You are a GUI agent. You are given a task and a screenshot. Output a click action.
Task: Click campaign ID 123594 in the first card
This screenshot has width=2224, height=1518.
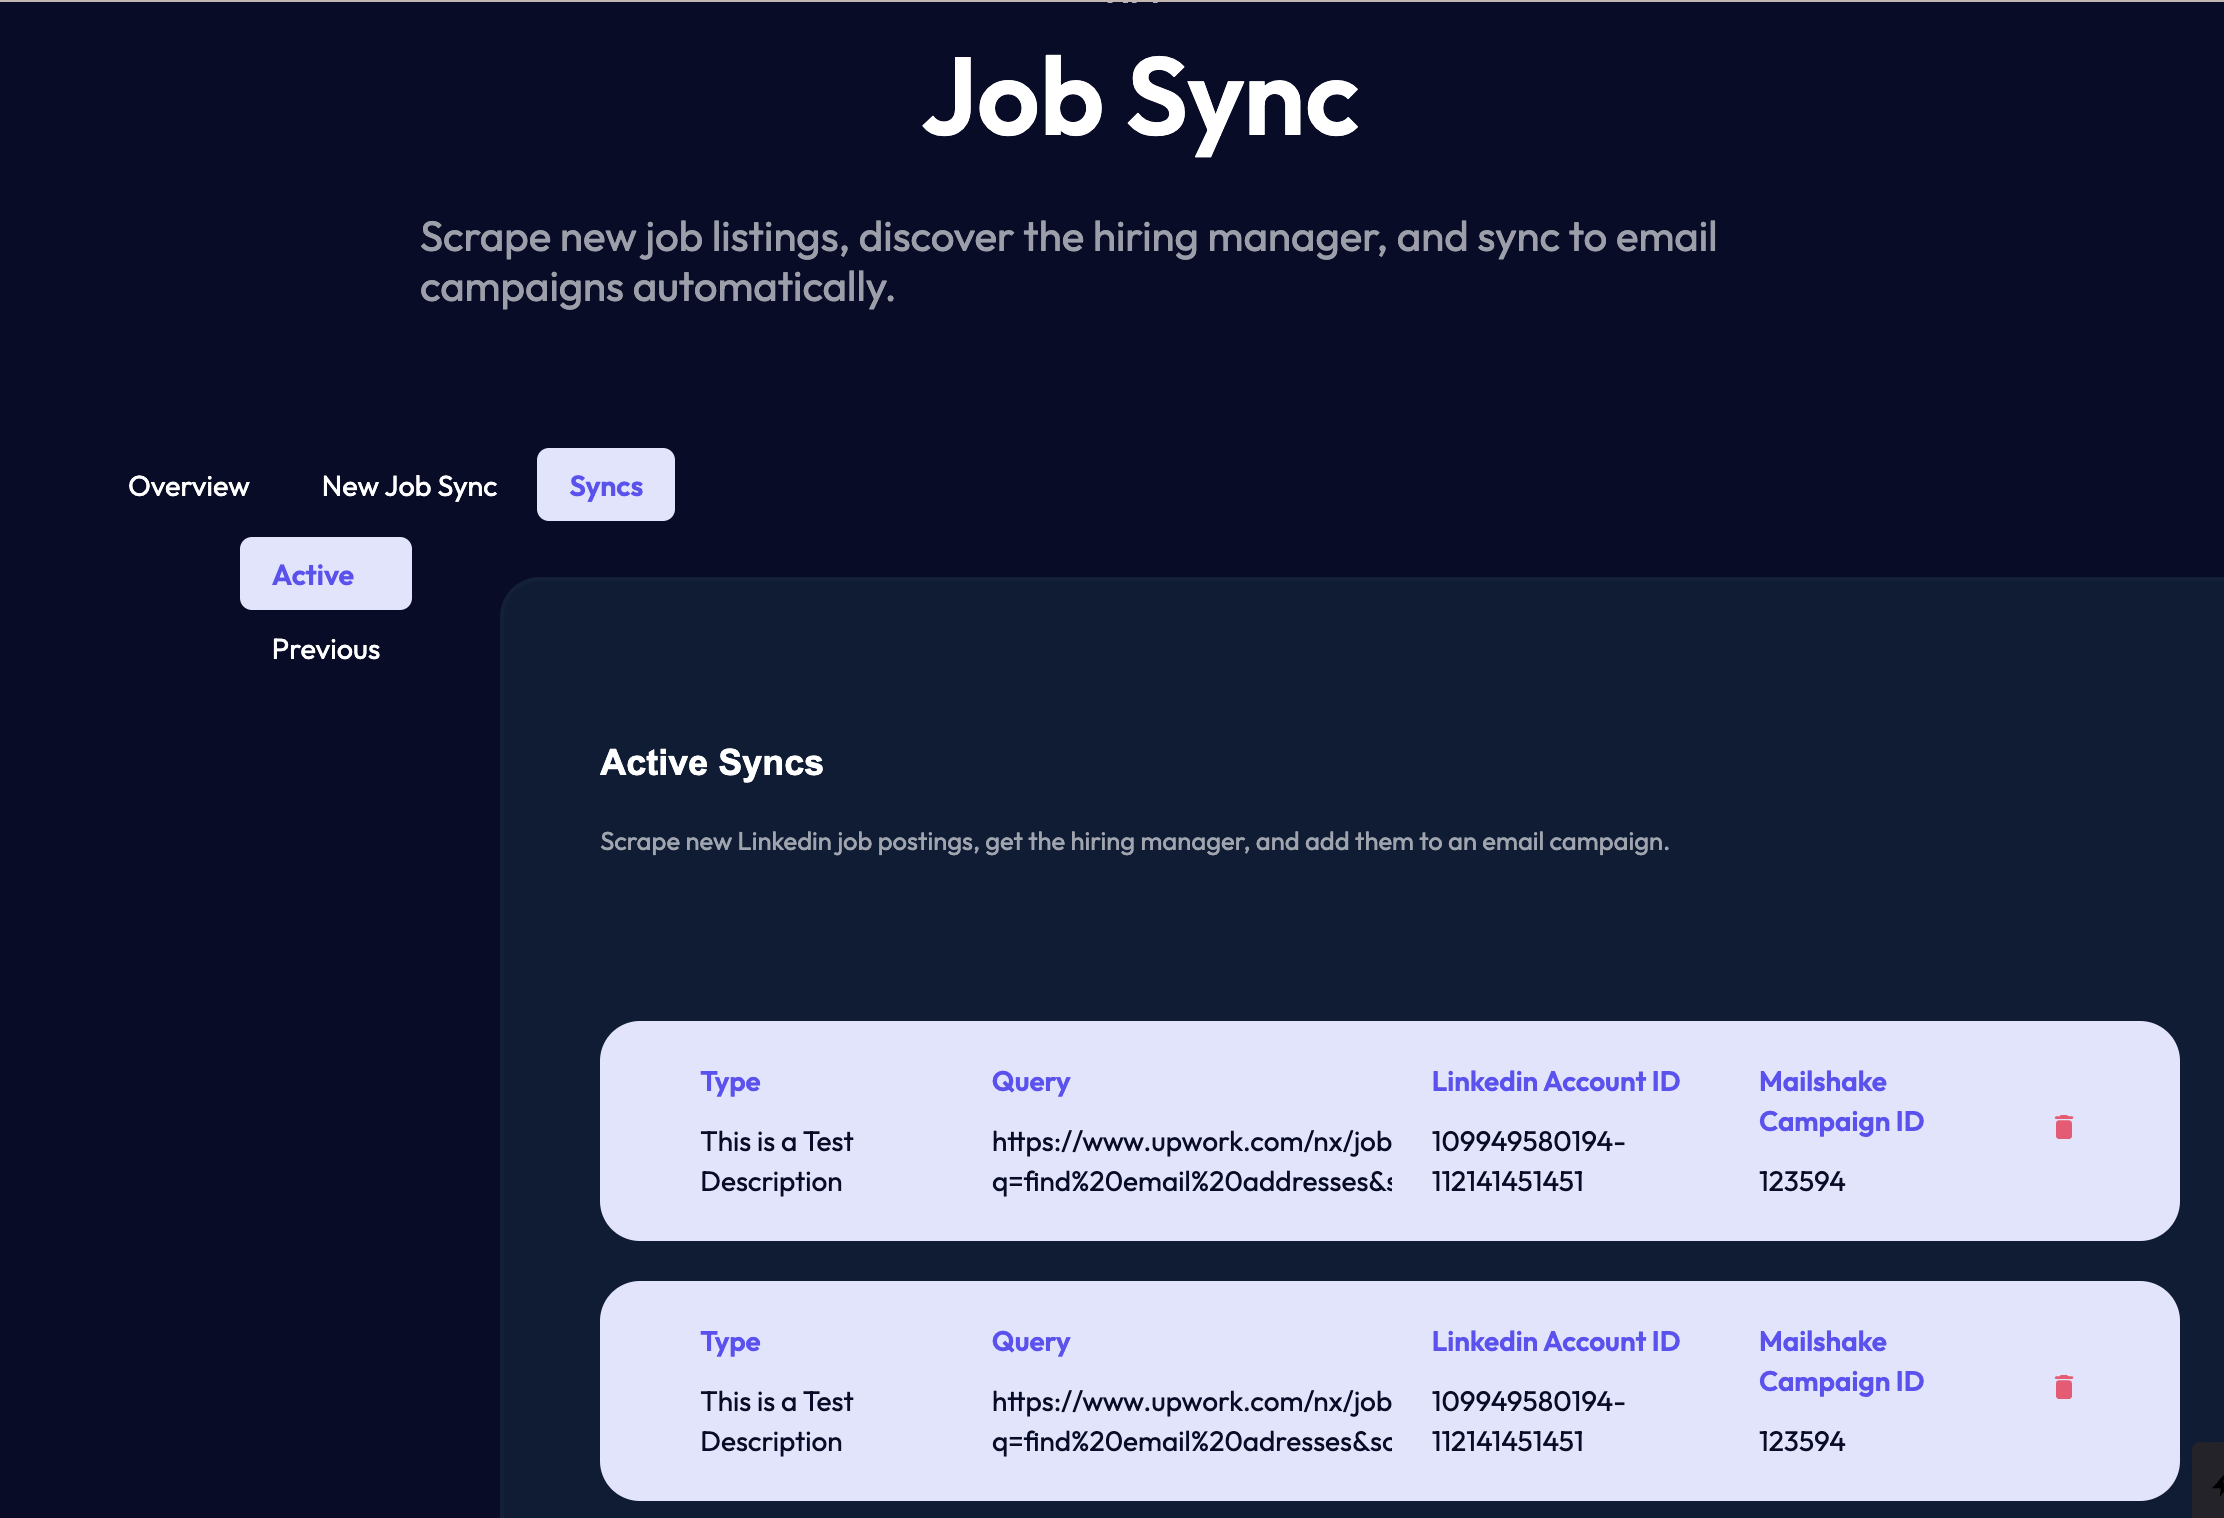[1801, 1181]
